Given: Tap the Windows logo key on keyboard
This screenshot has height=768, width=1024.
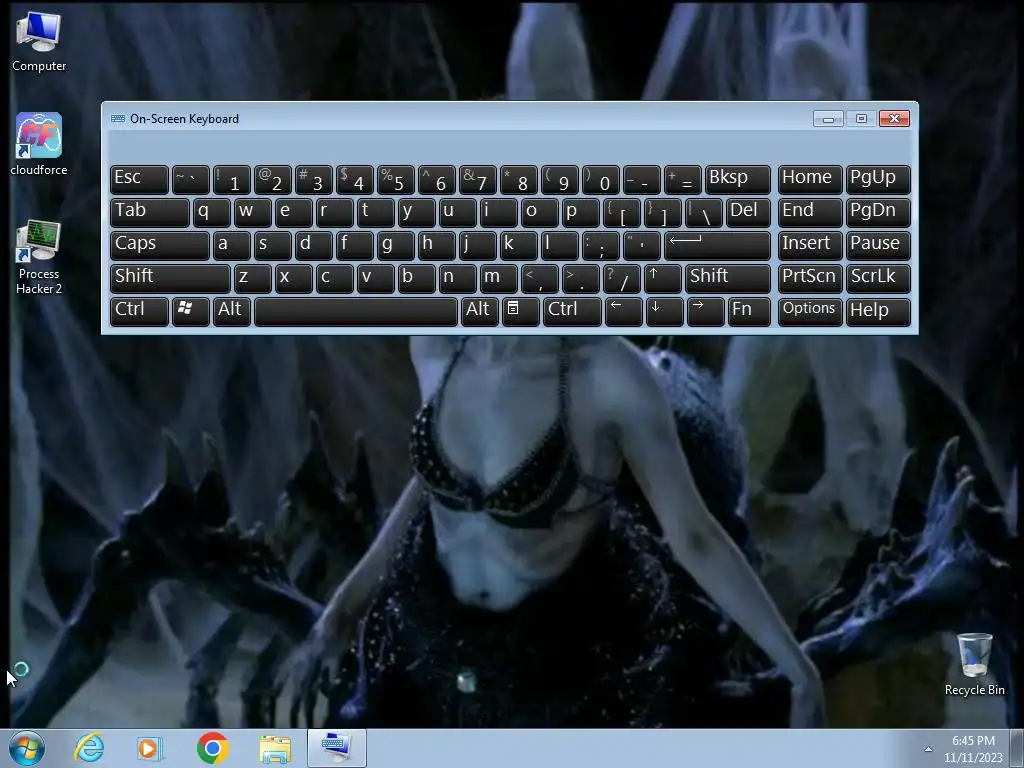Looking at the screenshot, I should click(x=190, y=311).
